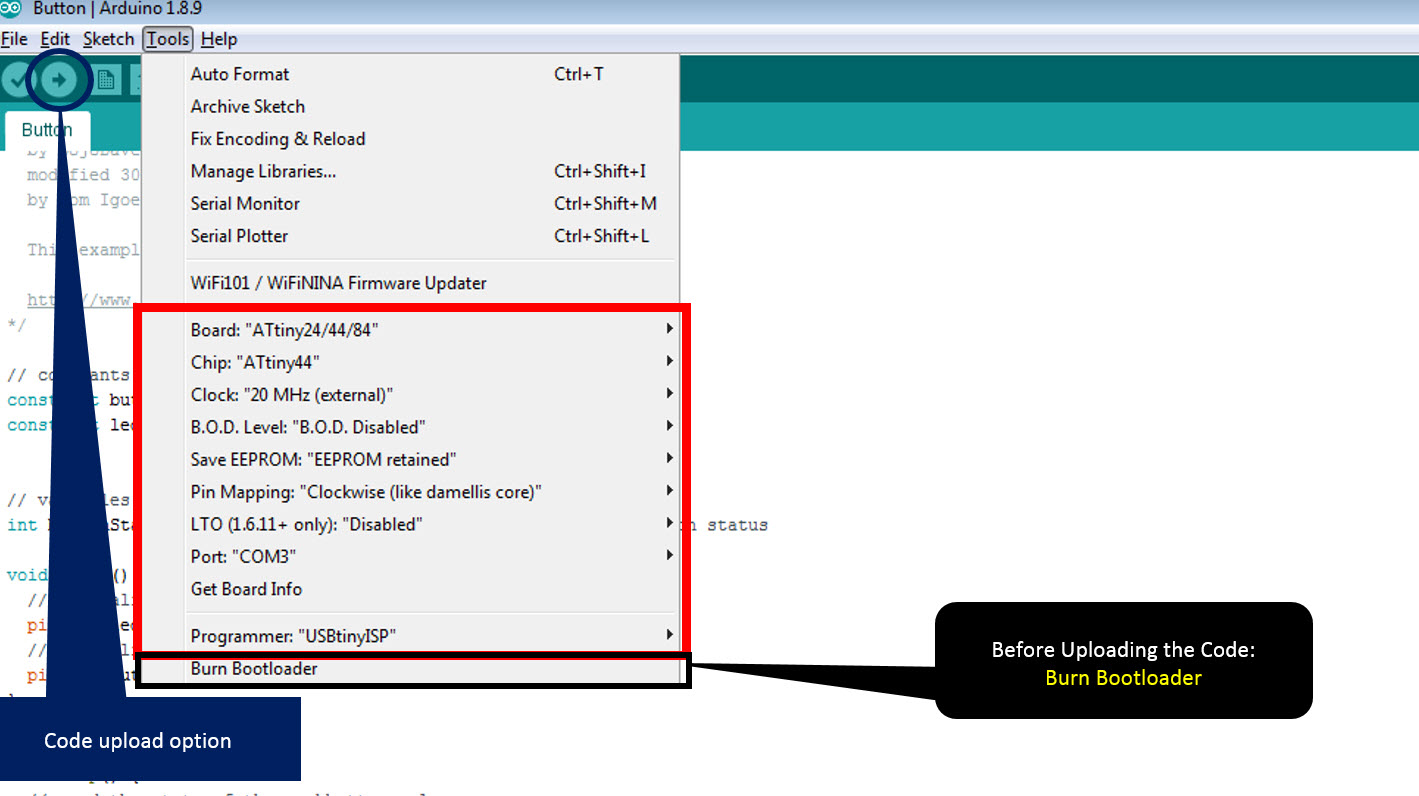Viewport: 1419px width, 796px height.
Task: Click the "status" comment text in editor
Action: pyautogui.click(x=738, y=524)
